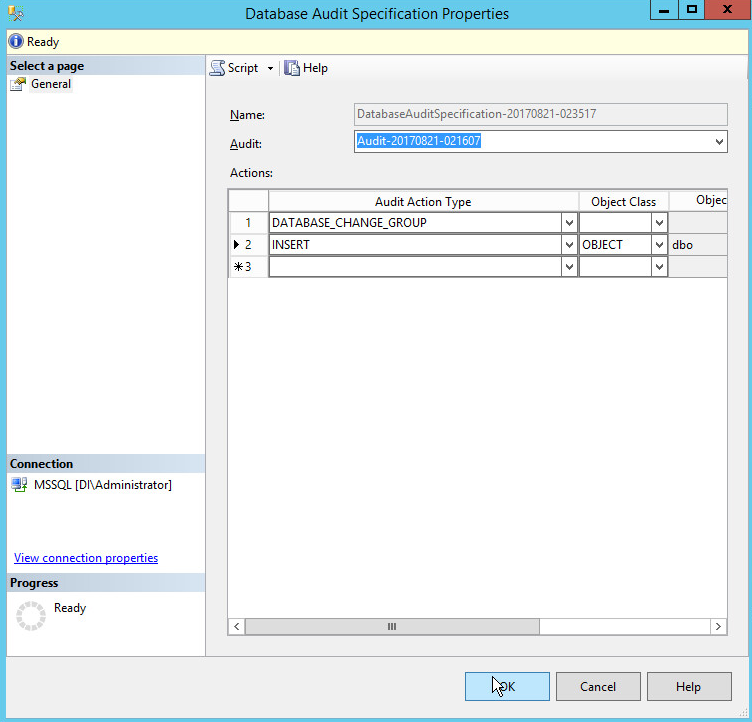Click the Help button at bottom
752x722 pixels.
pyautogui.click(x=688, y=687)
